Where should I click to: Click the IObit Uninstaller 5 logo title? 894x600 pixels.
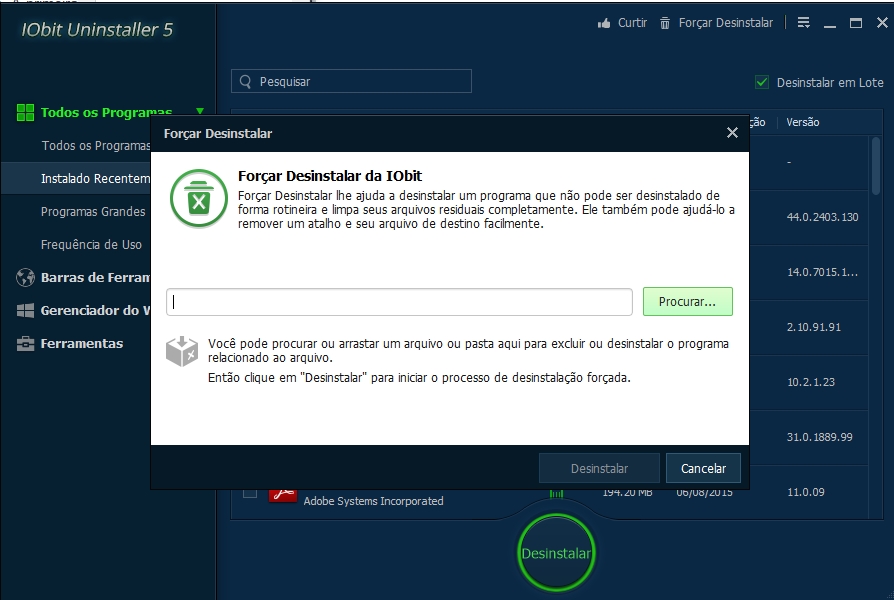coord(97,30)
